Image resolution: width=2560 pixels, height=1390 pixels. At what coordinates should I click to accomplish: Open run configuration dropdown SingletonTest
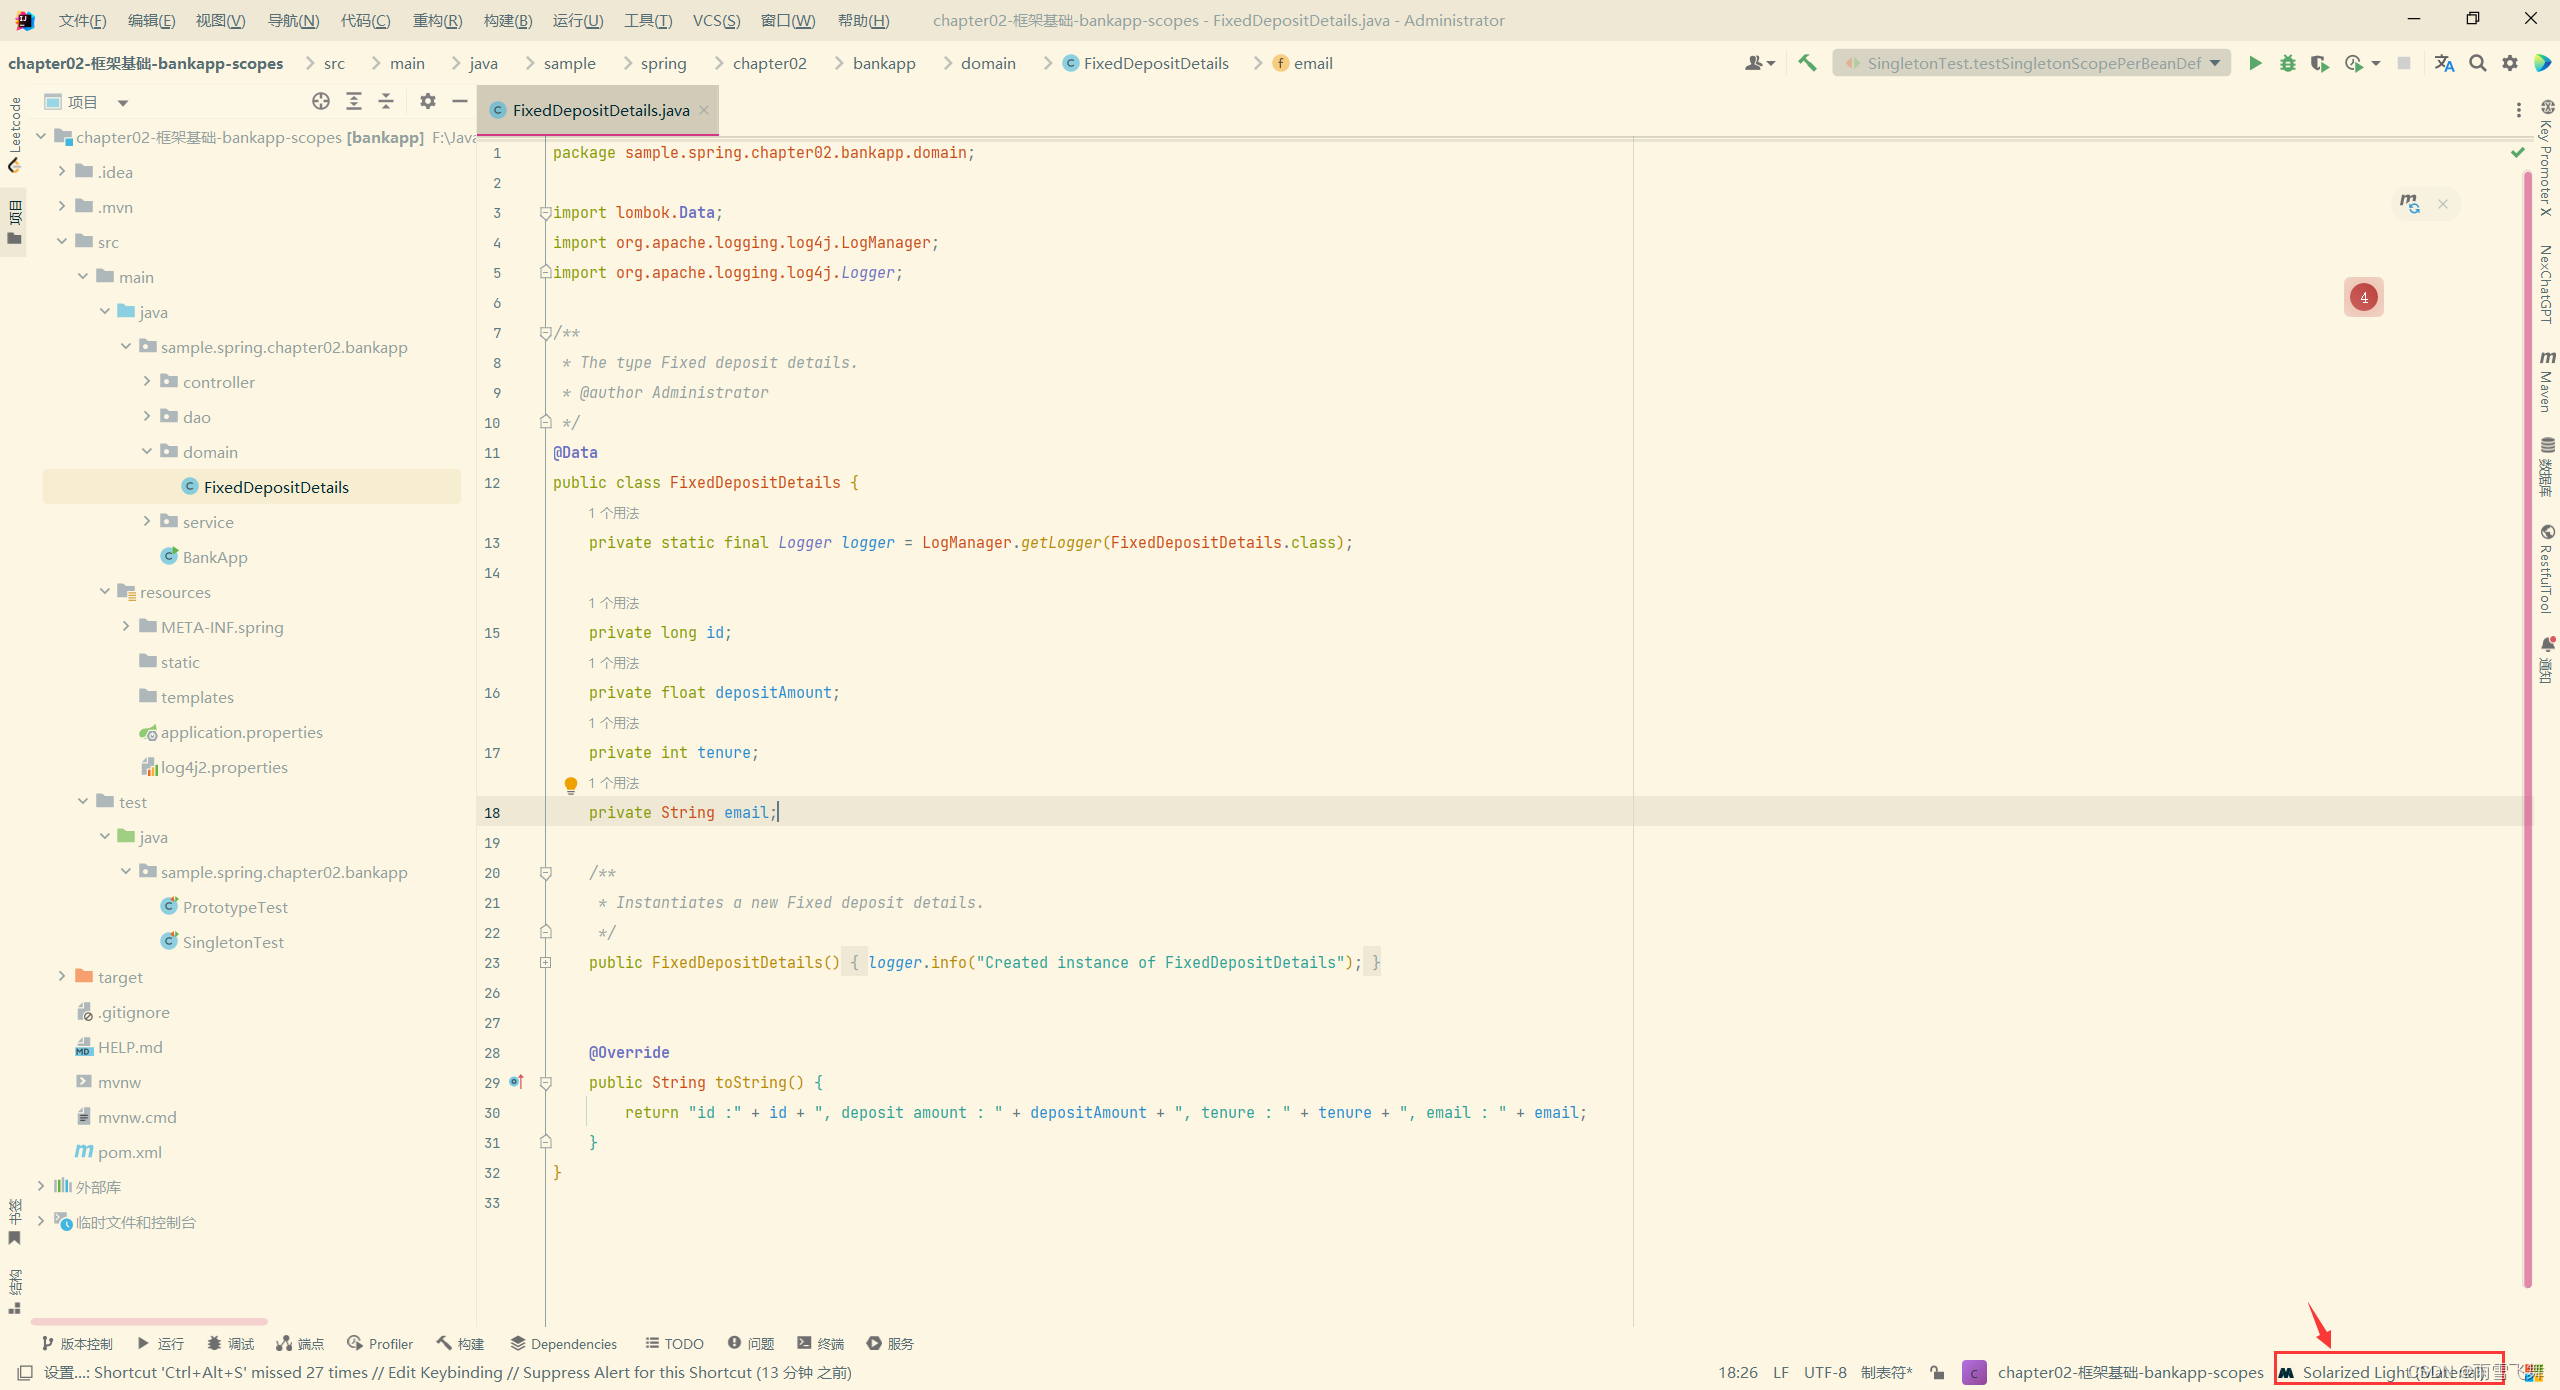(2031, 63)
